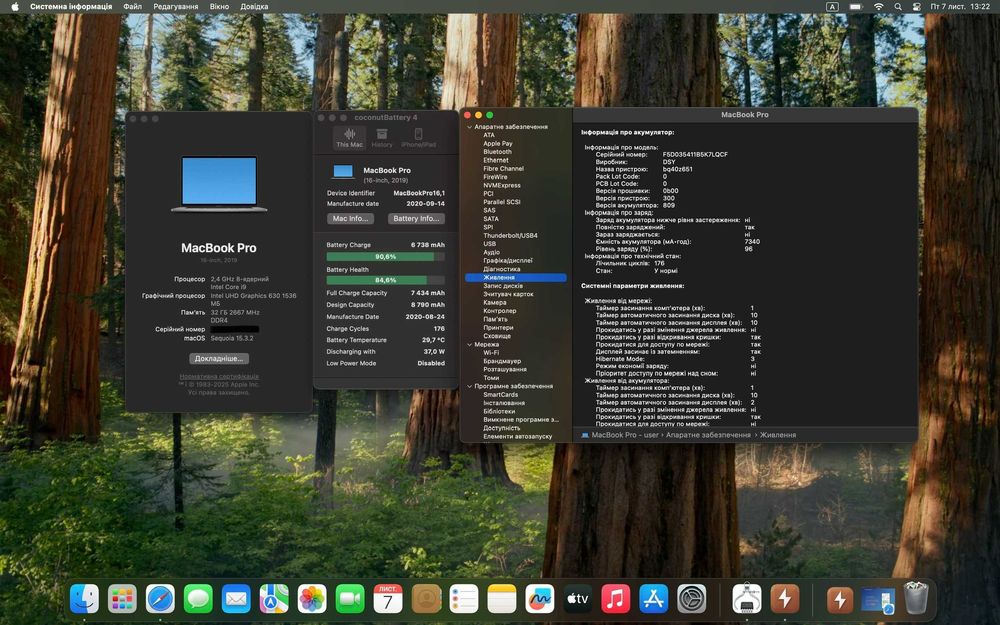Open Apple TV from the Dock
This screenshot has height=625, width=1000.
(578, 599)
